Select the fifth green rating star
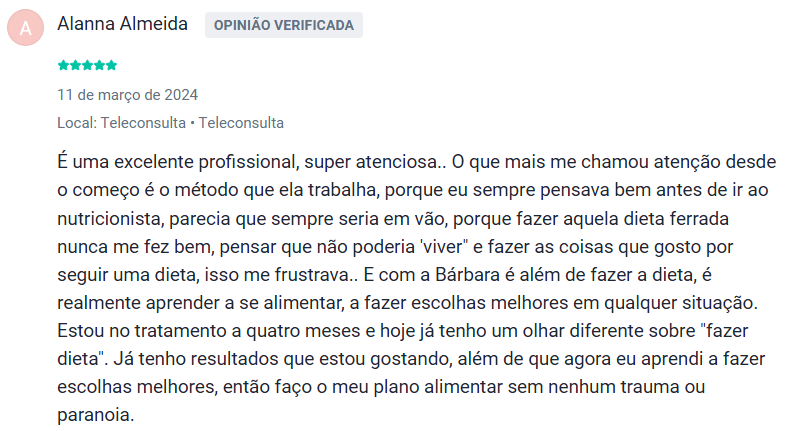The width and height of the screenshot is (790, 431). (x=111, y=66)
